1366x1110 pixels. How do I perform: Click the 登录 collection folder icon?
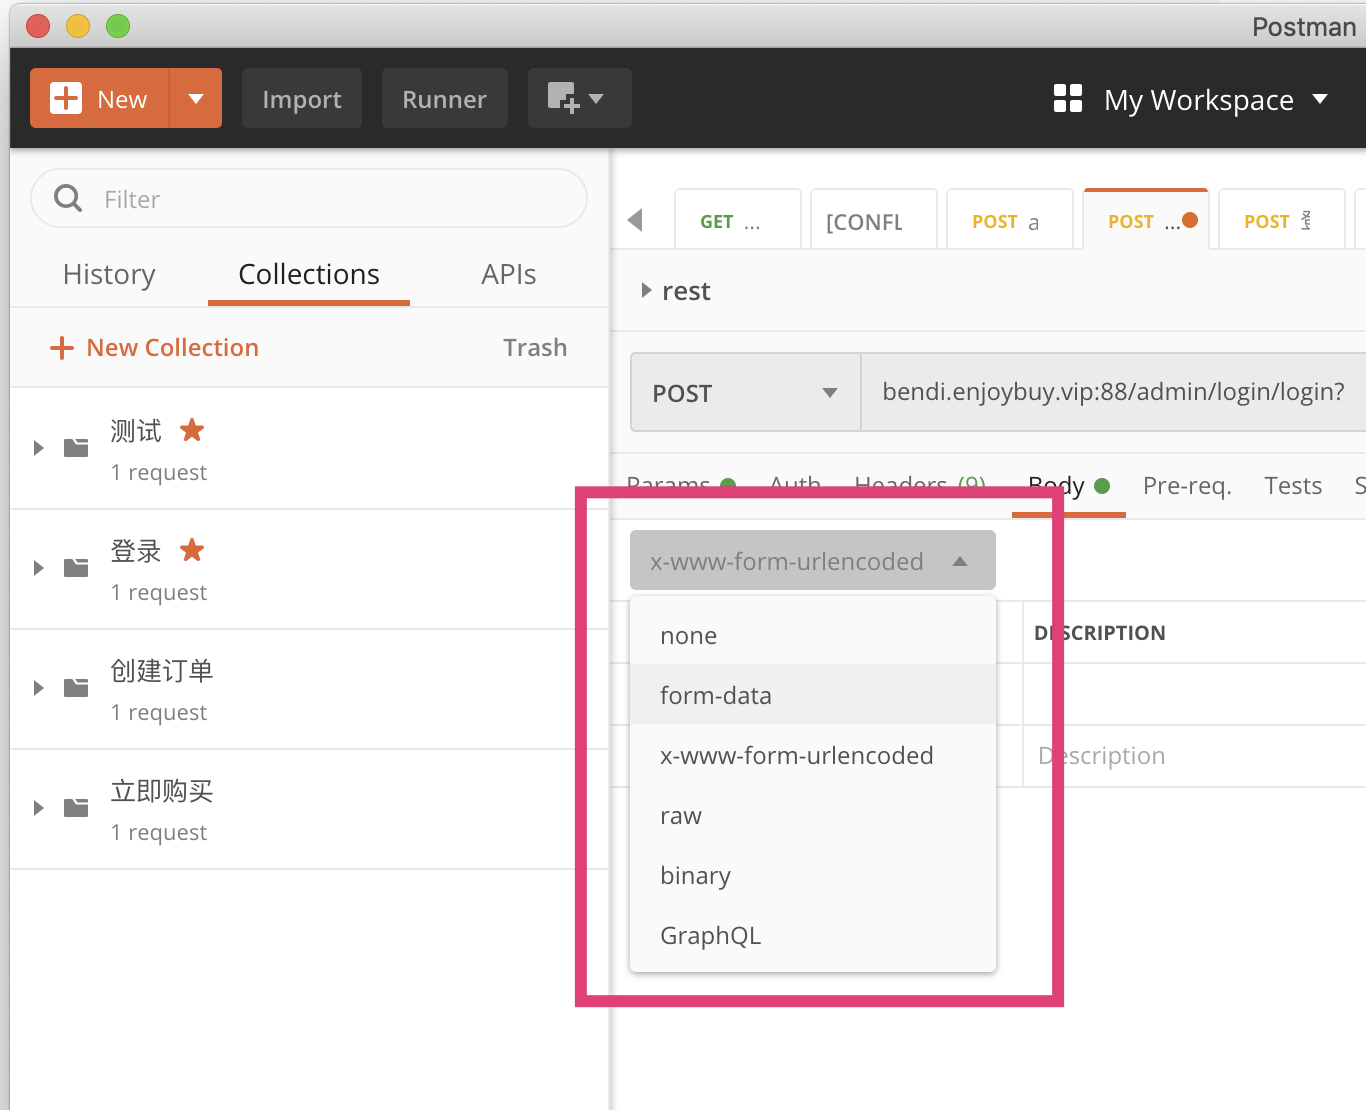tap(76, 568)
